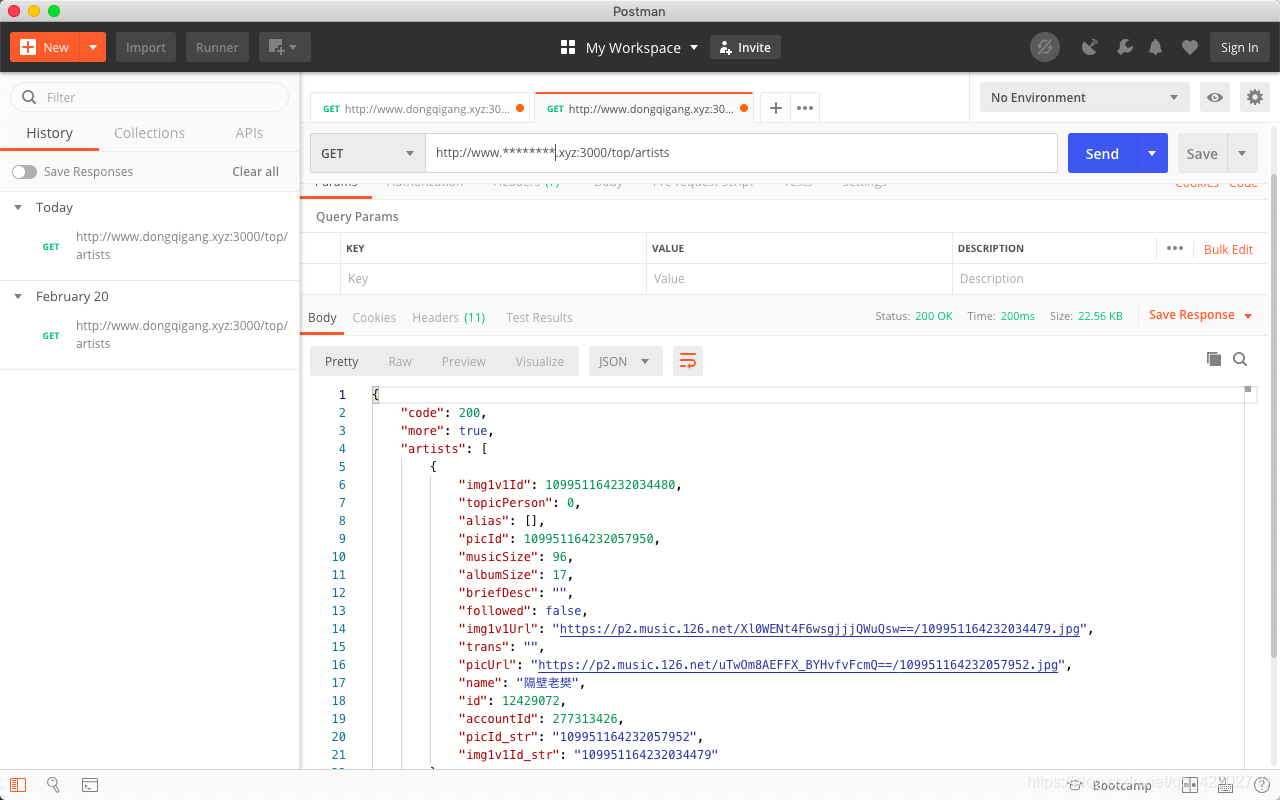Click the Sign In button
Viewport: 1280px width, 800px height.
point(1240,47)
